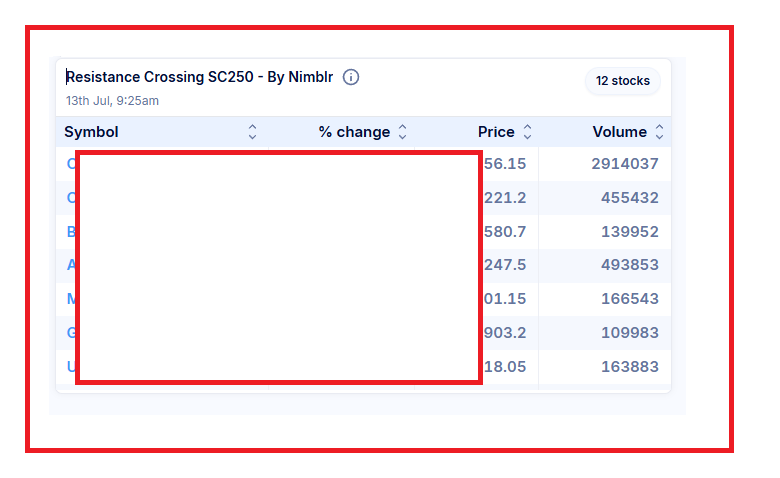Open the info icon beside Resistance Crossing title
This screenshot has width=780, height=478.
[351, 77]
